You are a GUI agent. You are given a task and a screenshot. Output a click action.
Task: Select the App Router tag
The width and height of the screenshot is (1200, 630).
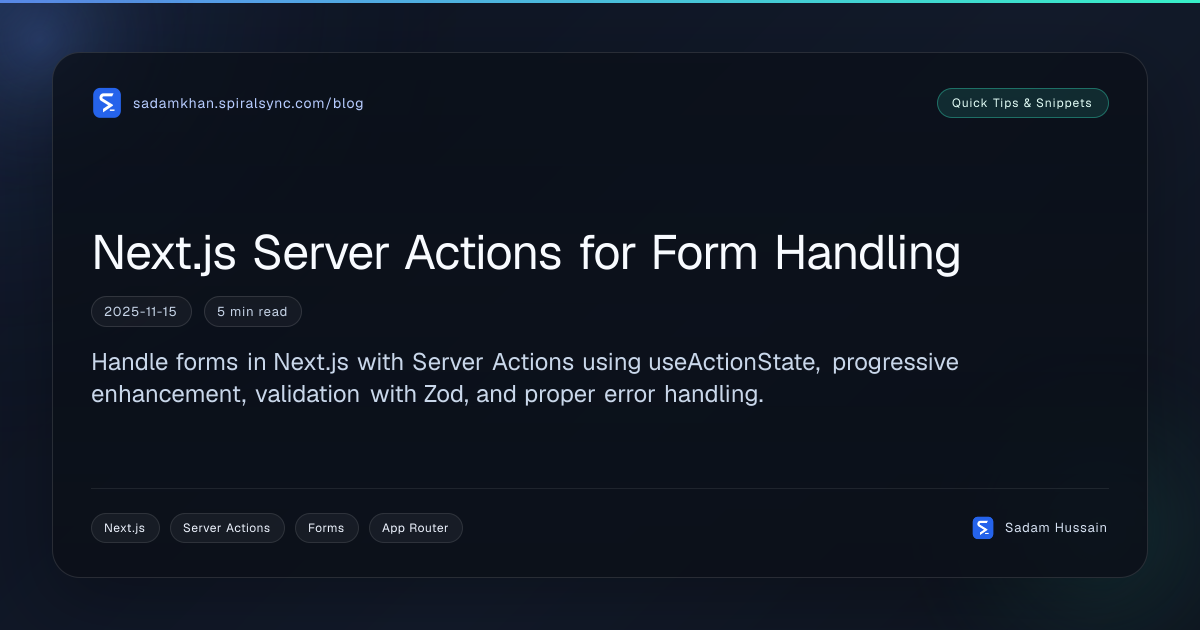click(x=415, y=528)
